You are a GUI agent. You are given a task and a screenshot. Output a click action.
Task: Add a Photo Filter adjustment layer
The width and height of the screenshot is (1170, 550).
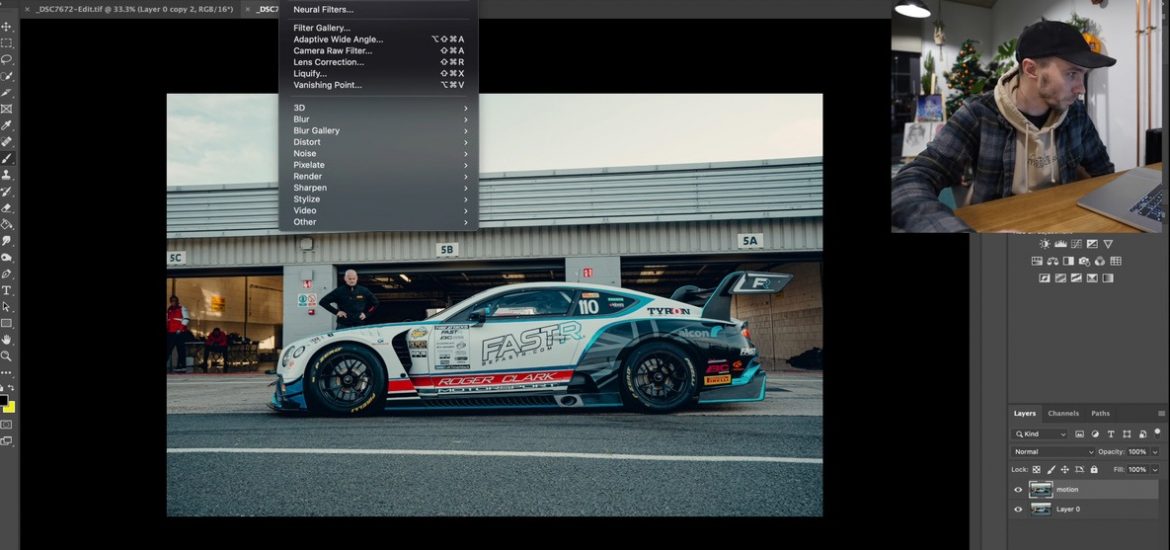(x=1083, y=261)
